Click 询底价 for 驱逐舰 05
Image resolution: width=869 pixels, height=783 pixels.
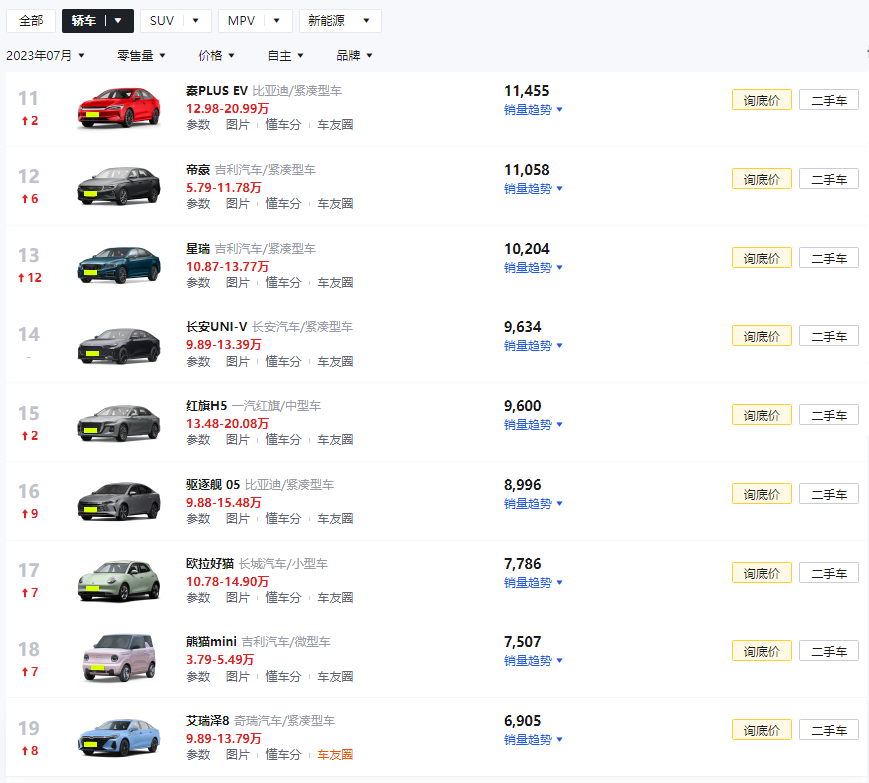pos(761,494)
